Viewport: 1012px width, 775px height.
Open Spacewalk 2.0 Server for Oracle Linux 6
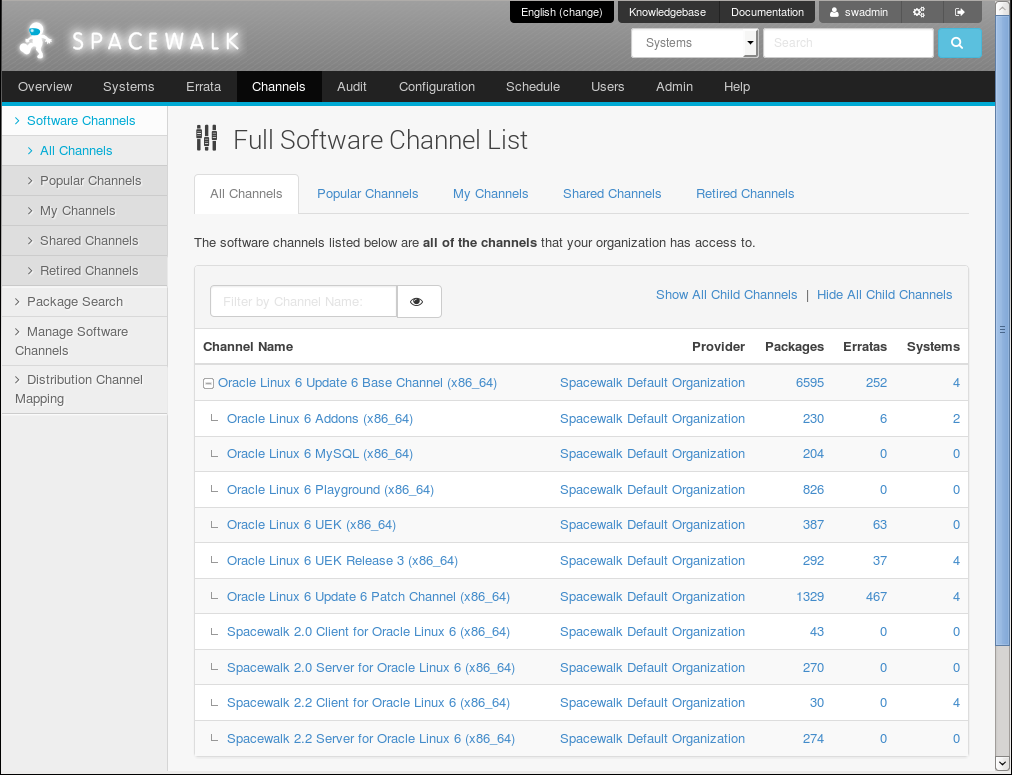pyautogui.click(x=370, y=668)
